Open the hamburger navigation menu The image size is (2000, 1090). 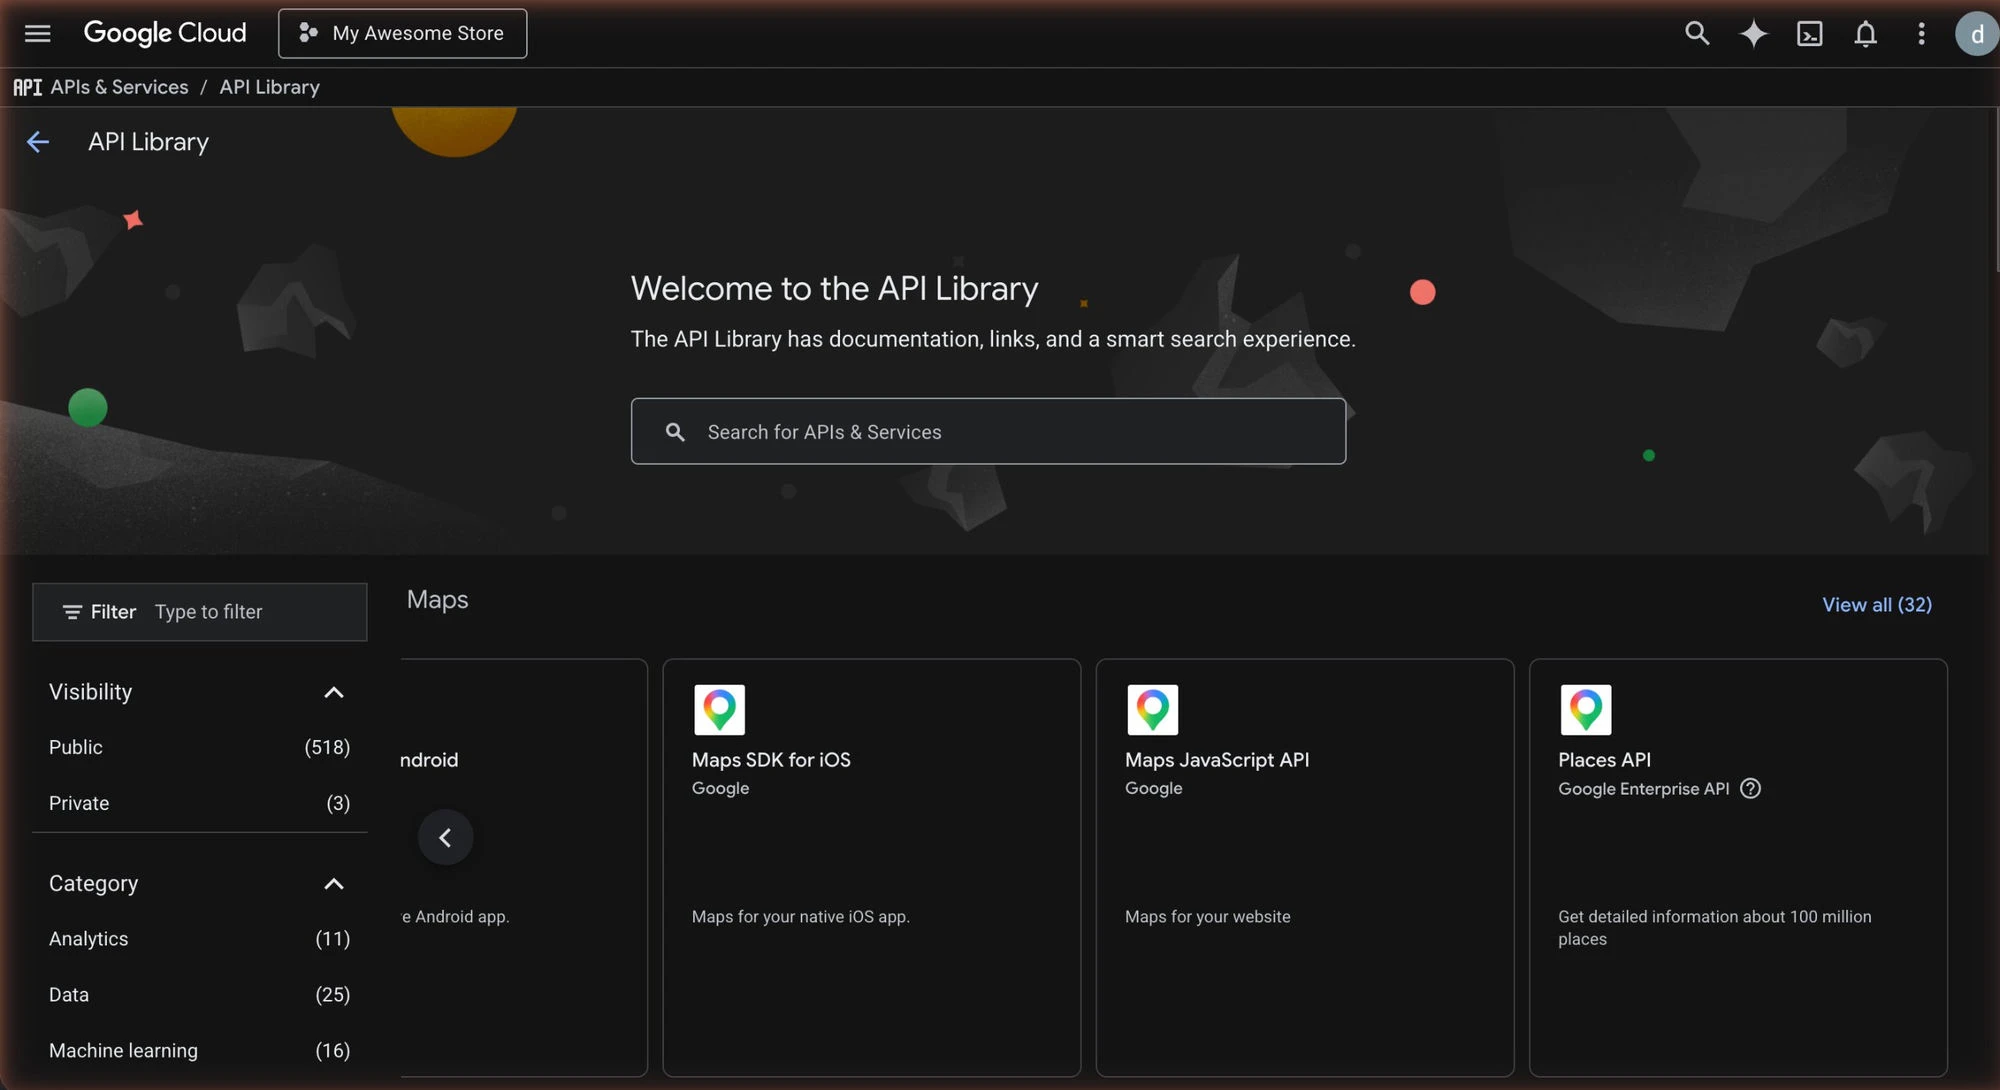coord(37,33)
